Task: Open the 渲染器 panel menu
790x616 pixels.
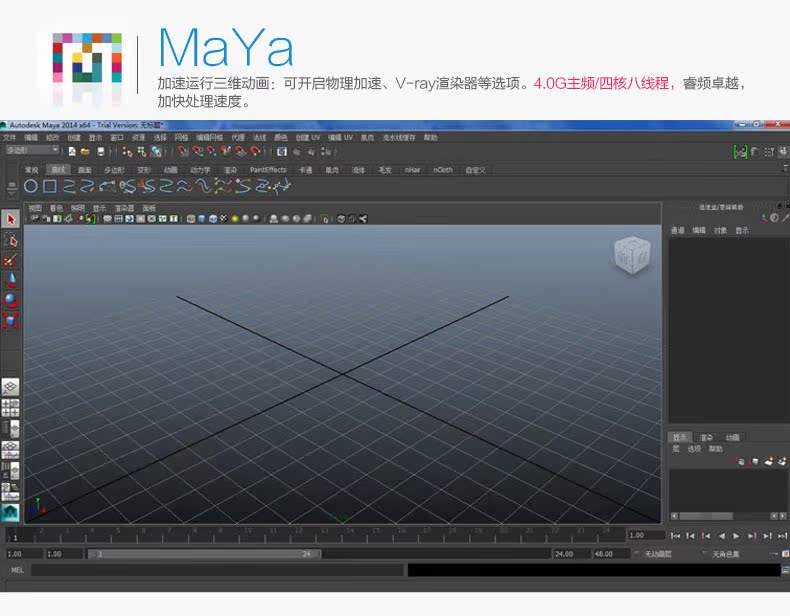Action: 124,208
